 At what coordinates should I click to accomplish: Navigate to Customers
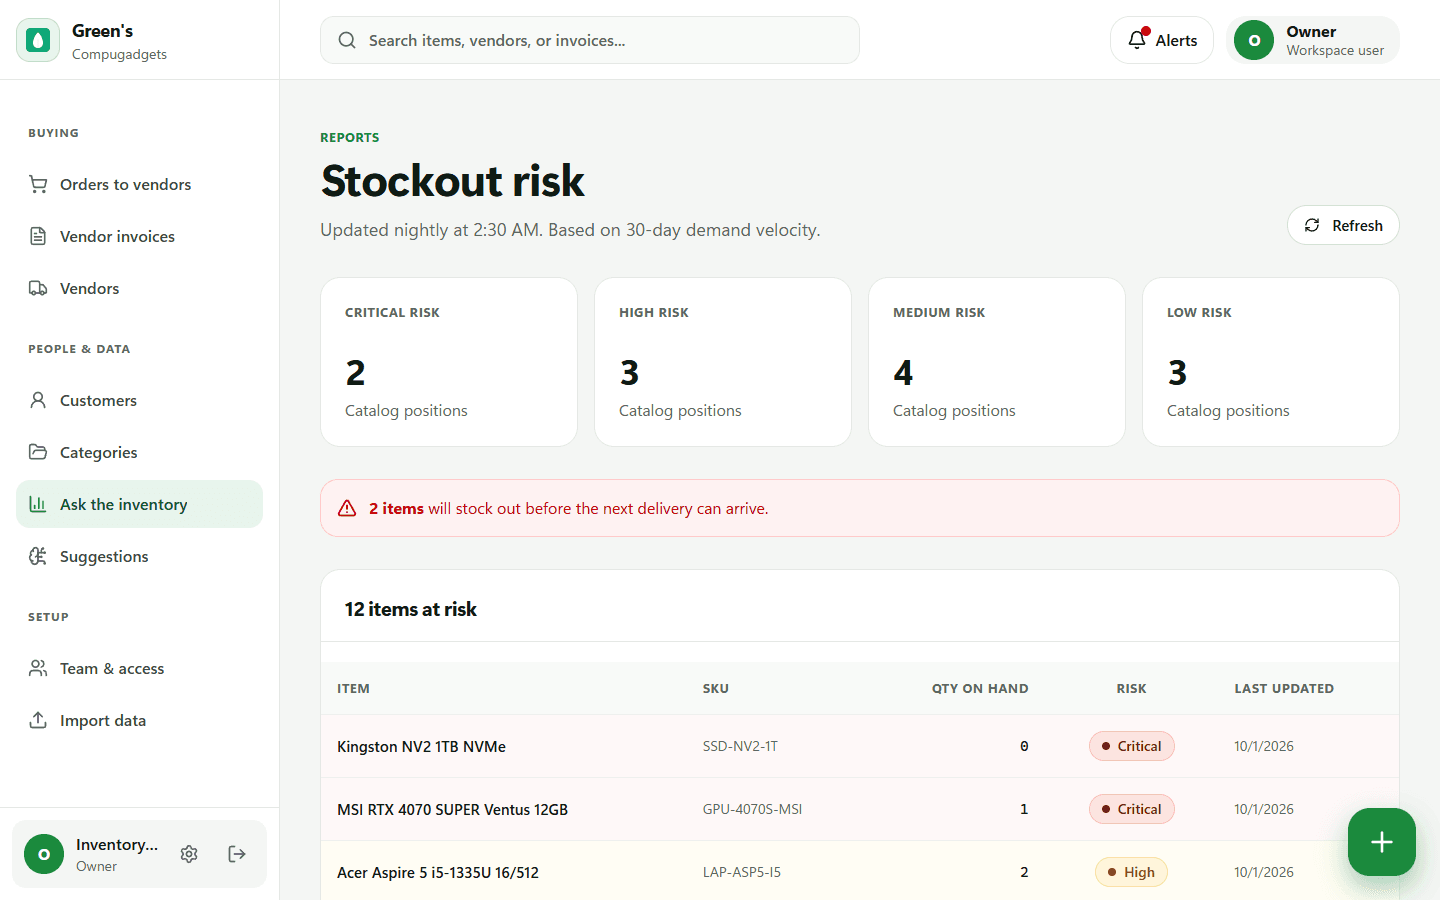click(139, 400)
